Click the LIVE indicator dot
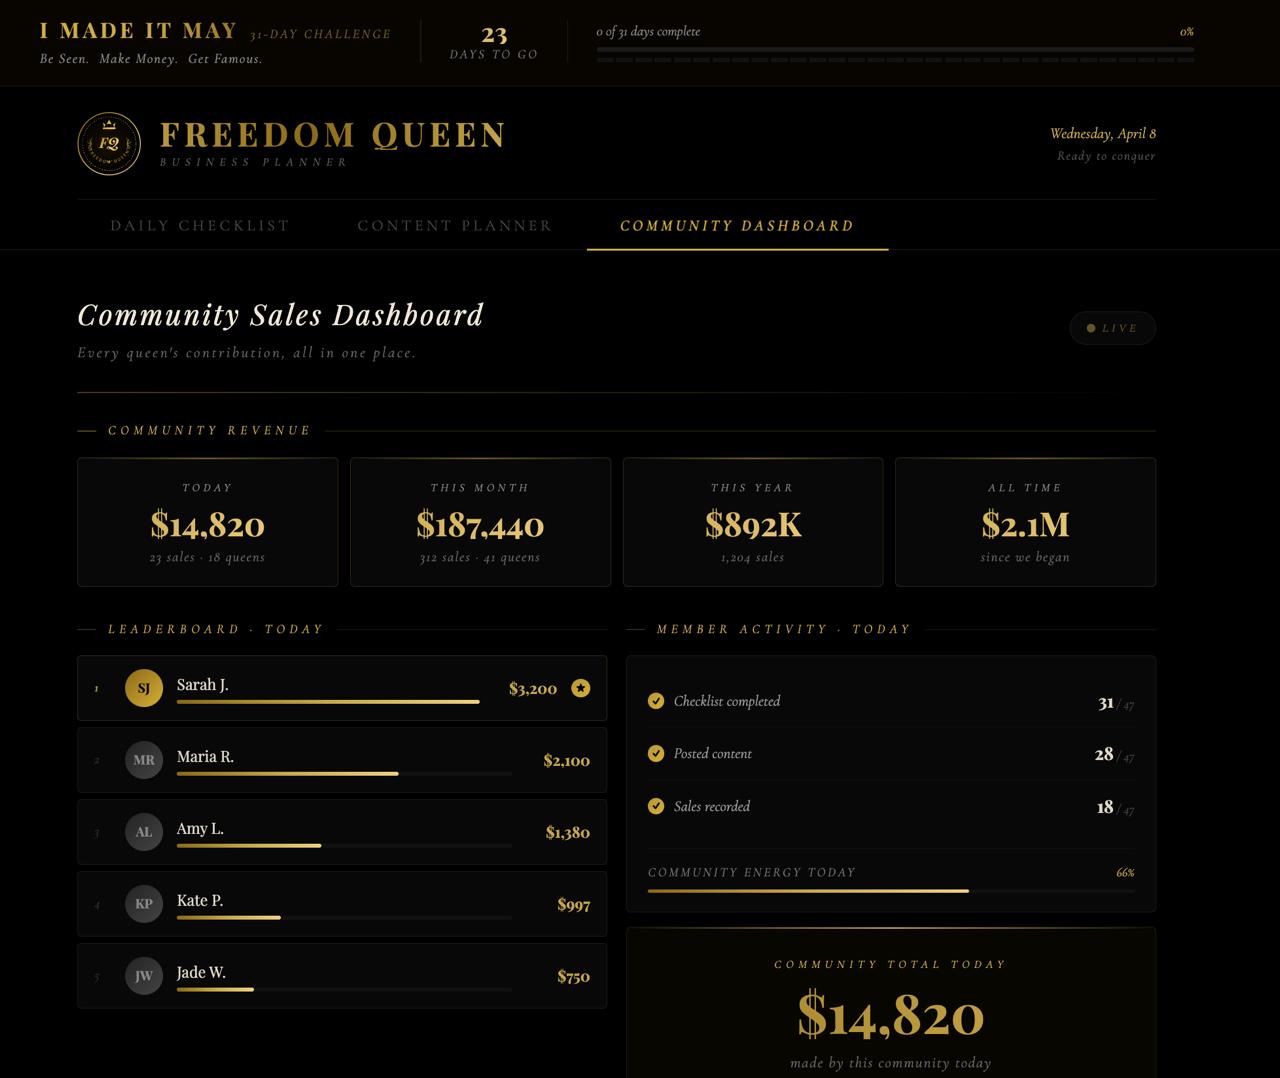 coord(1091,328)
